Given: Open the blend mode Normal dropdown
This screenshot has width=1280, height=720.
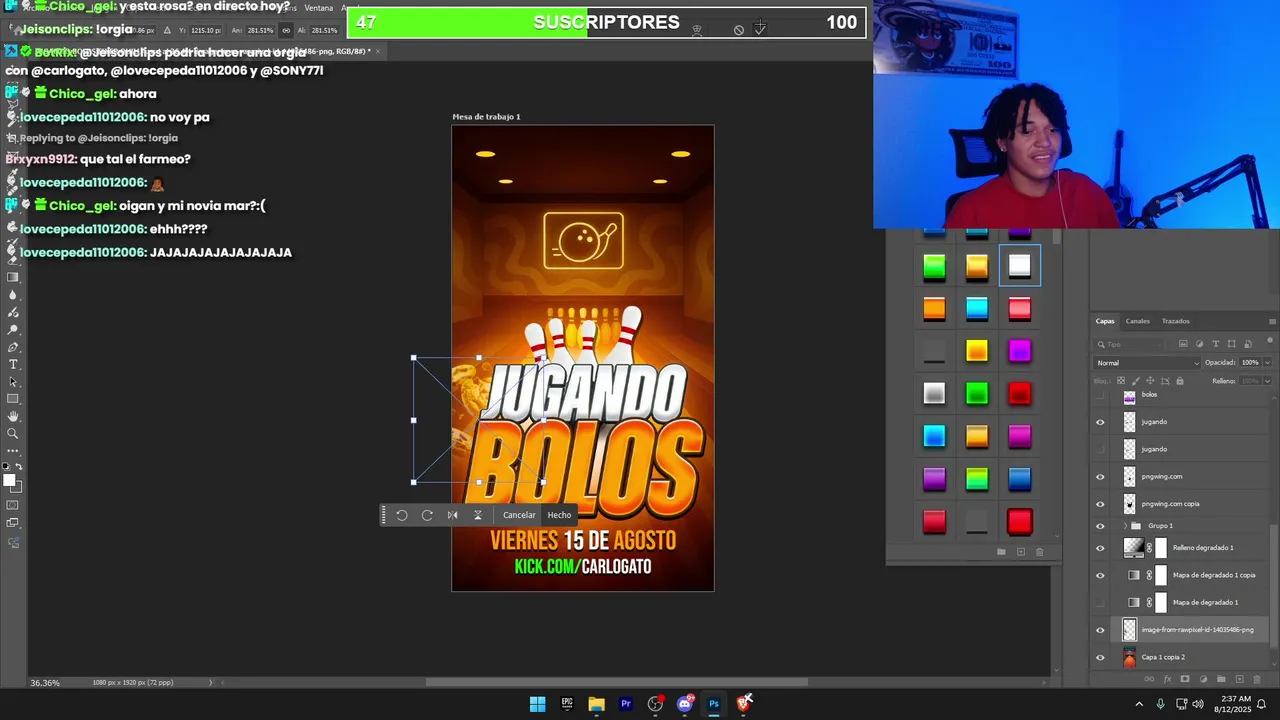Looking at the screenshot, I should pyautogui.click(x=1147, y=363).
